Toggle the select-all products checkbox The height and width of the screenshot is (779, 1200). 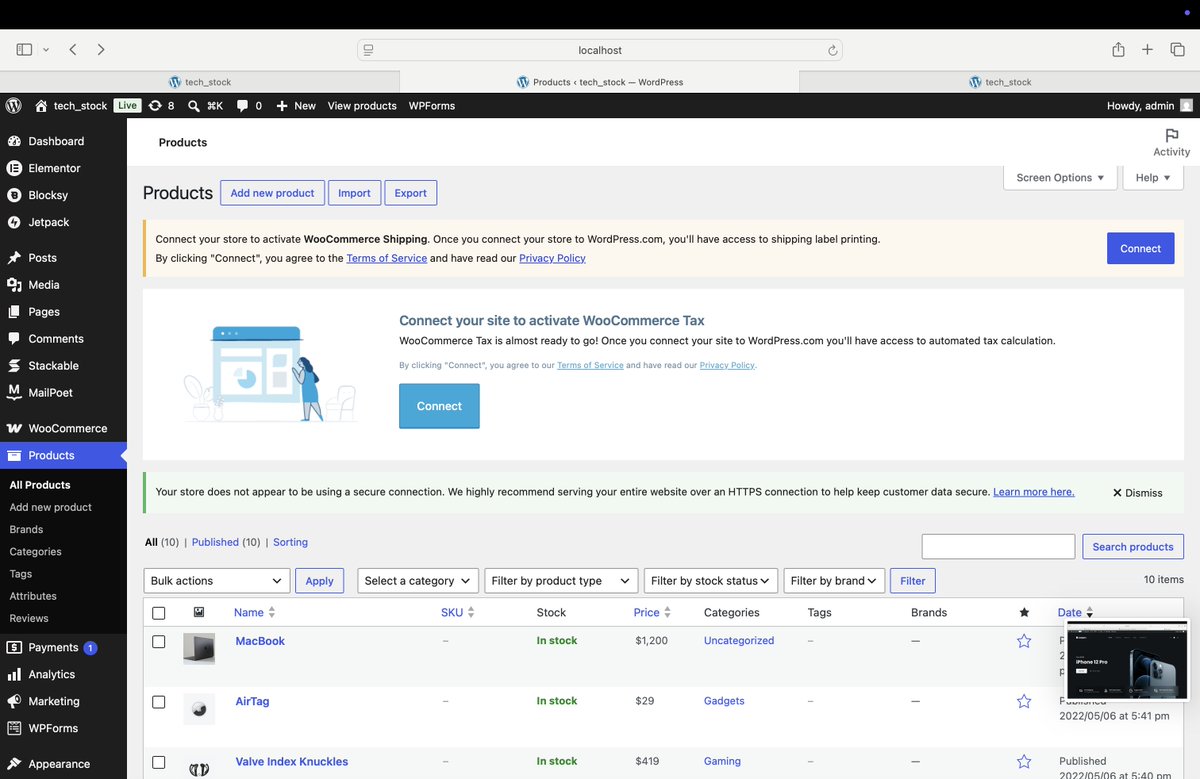(x=158, y=613)
